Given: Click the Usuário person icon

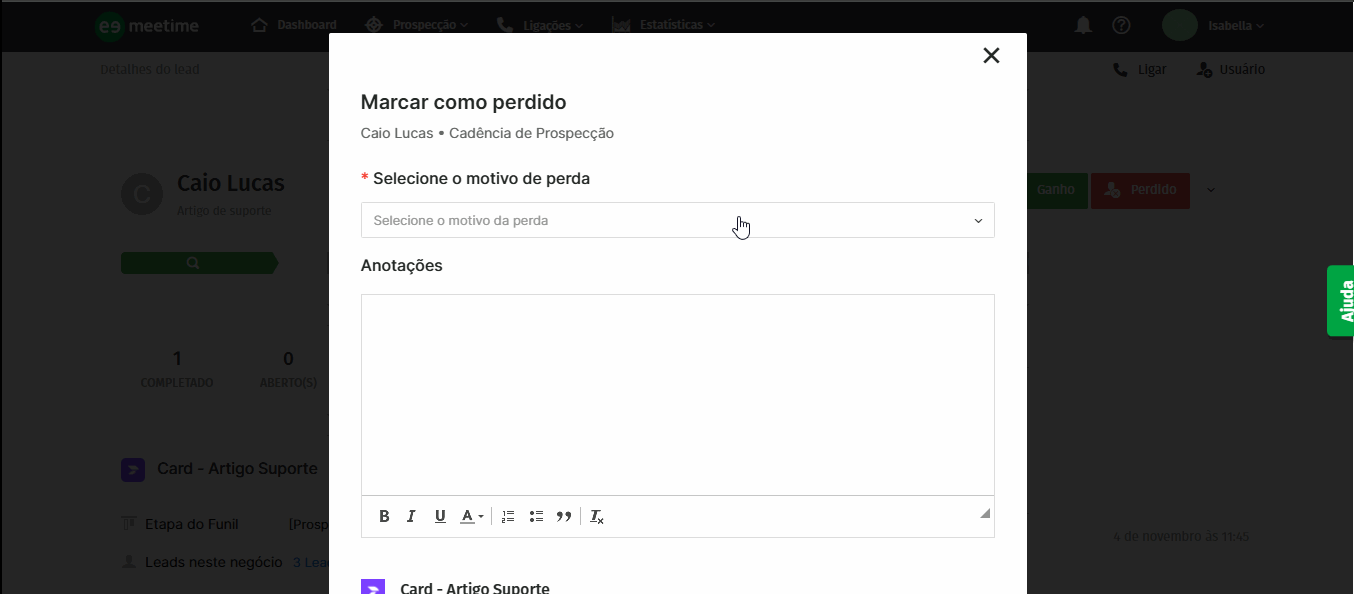Looking at the screenshot, I should (x=1201, y=68).
